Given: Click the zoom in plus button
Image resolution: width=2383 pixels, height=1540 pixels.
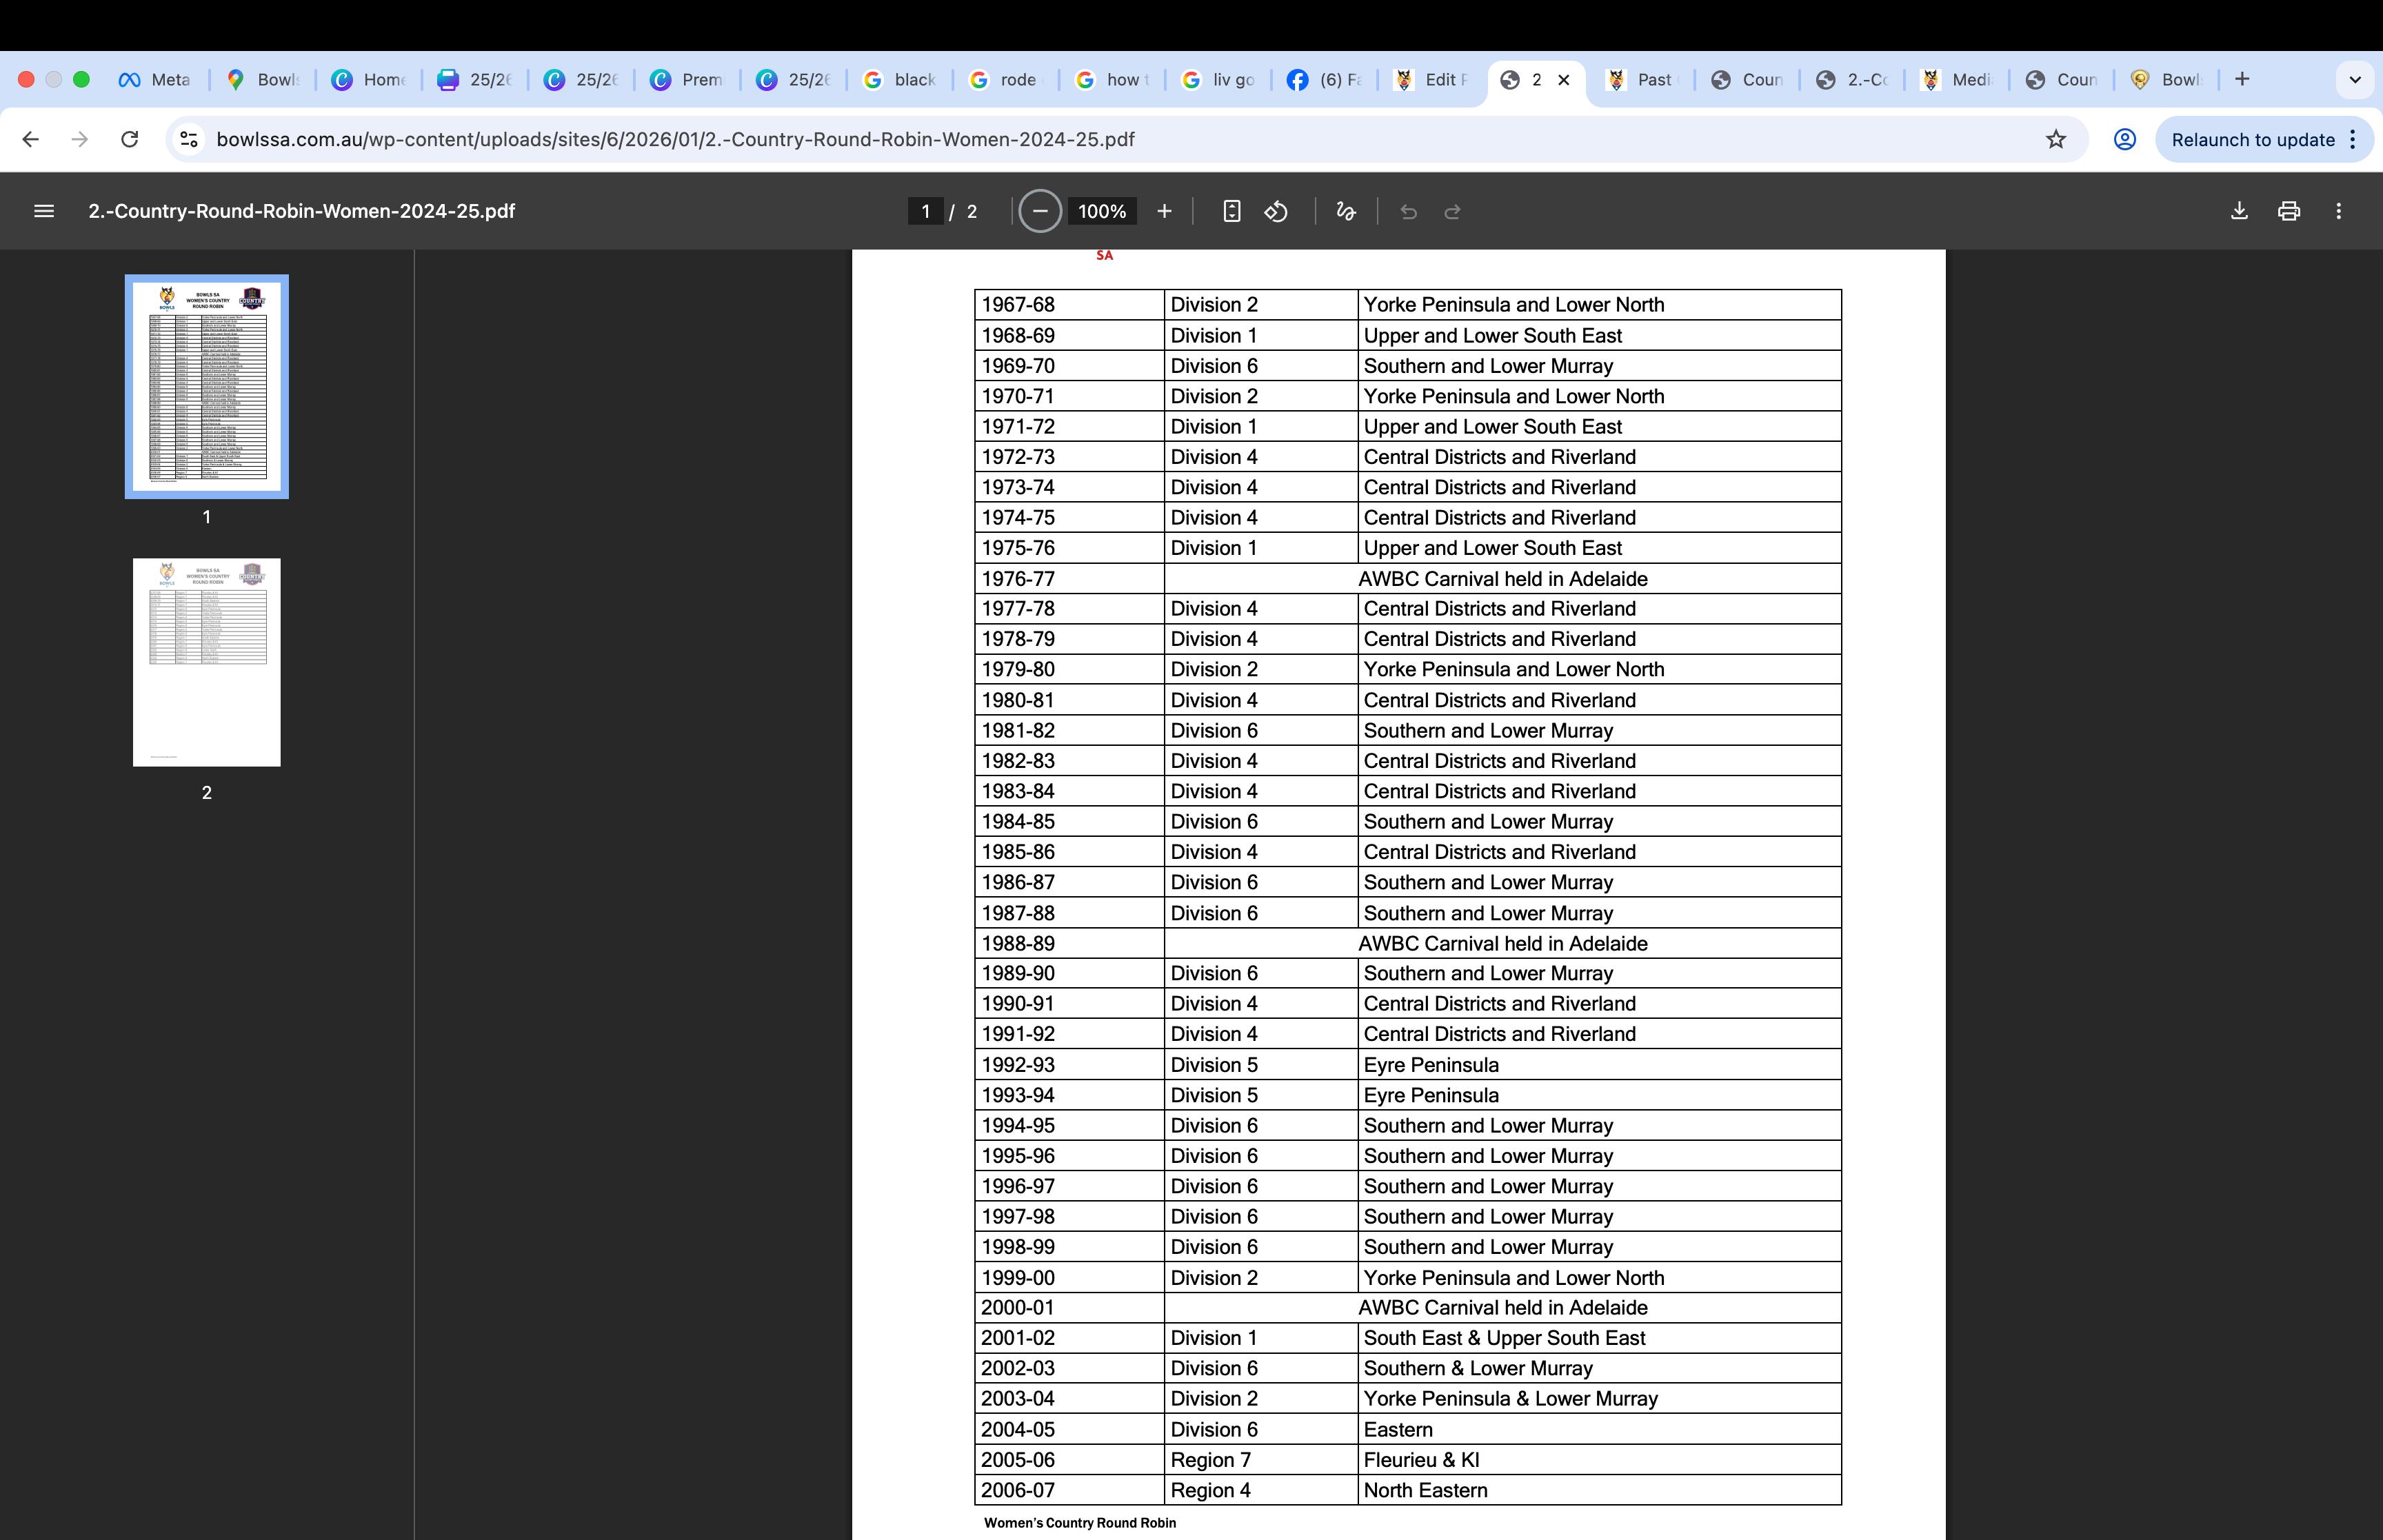Looking at the screenshot, I should pos(1164,211).
